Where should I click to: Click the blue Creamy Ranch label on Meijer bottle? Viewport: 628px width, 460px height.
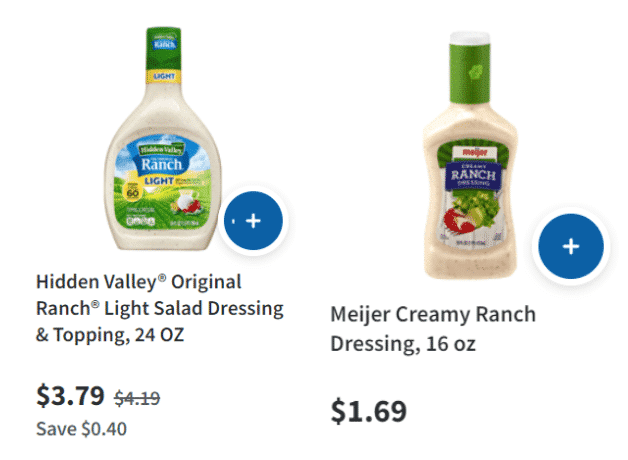473,176
